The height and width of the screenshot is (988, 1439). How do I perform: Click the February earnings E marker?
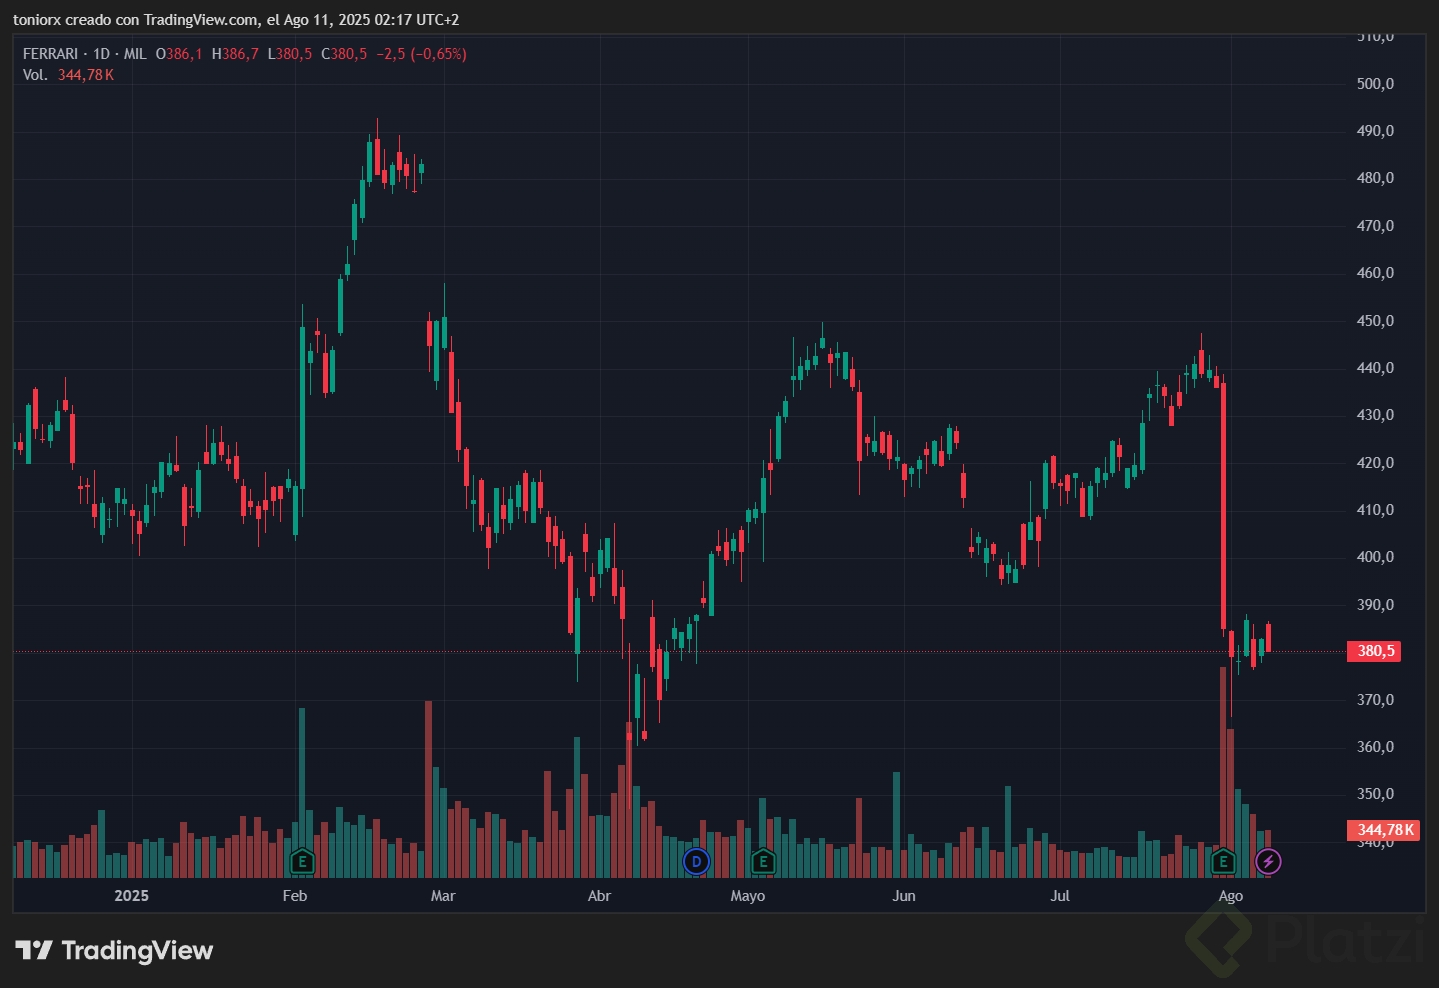point(302,861)
